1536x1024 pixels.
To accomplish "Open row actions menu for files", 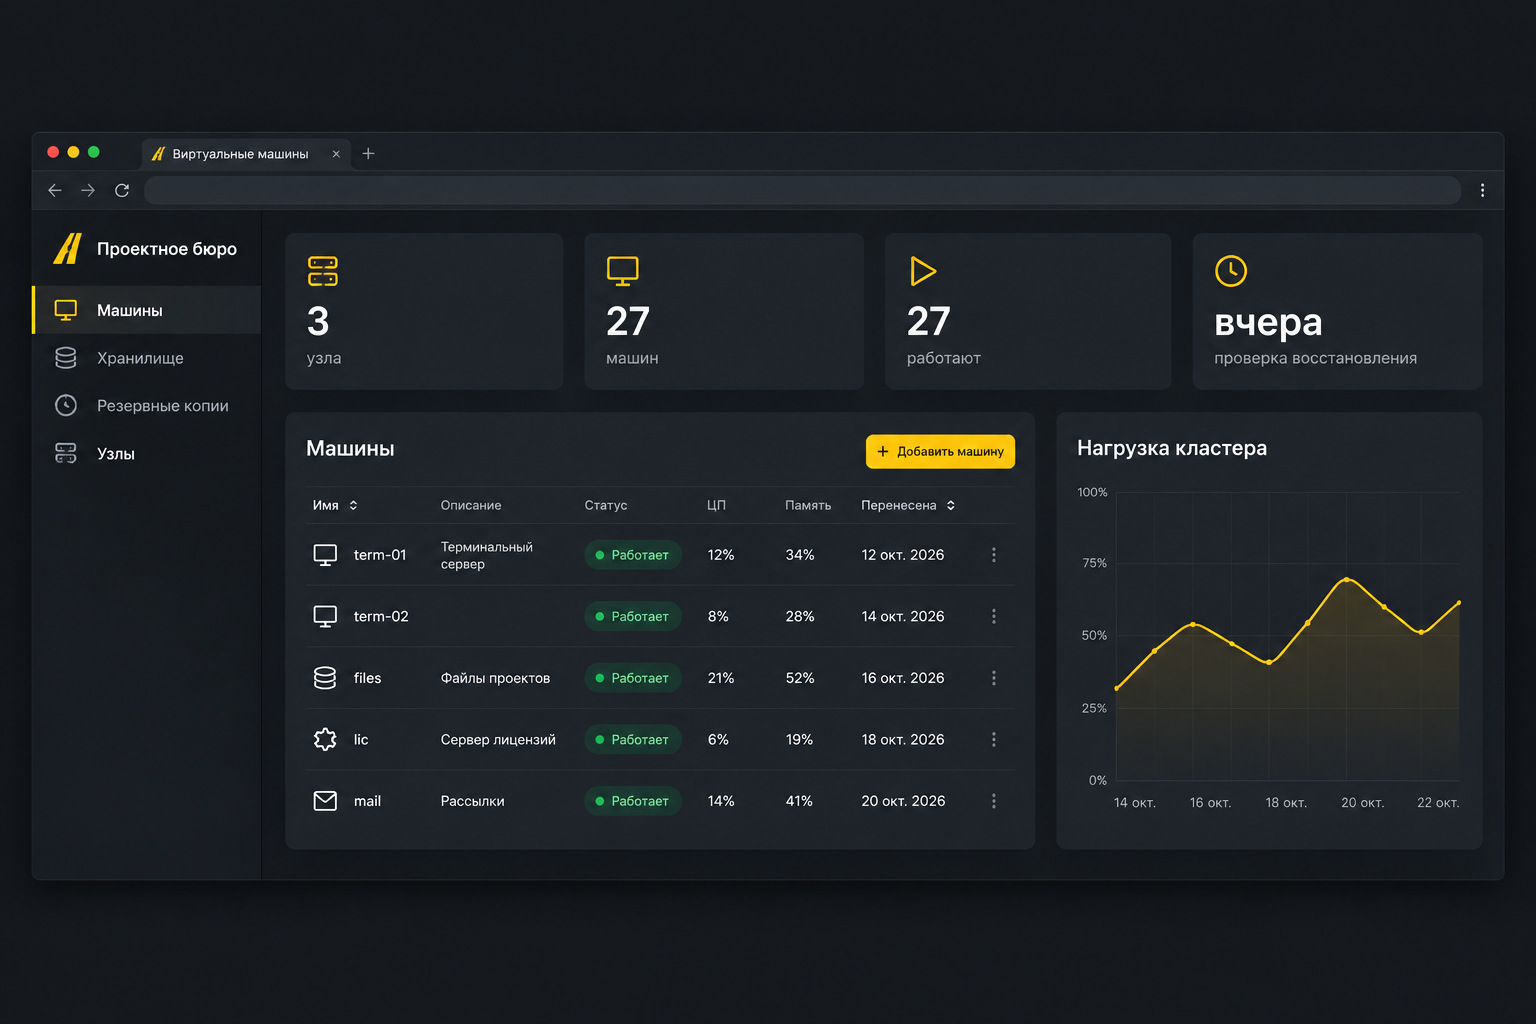I will [993, 678].
